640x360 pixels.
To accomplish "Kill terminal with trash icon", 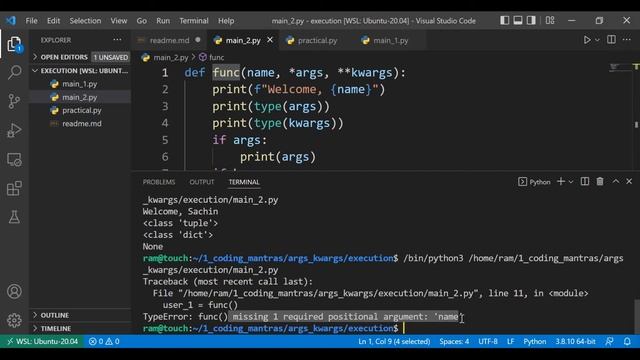I will click(600, 182).
